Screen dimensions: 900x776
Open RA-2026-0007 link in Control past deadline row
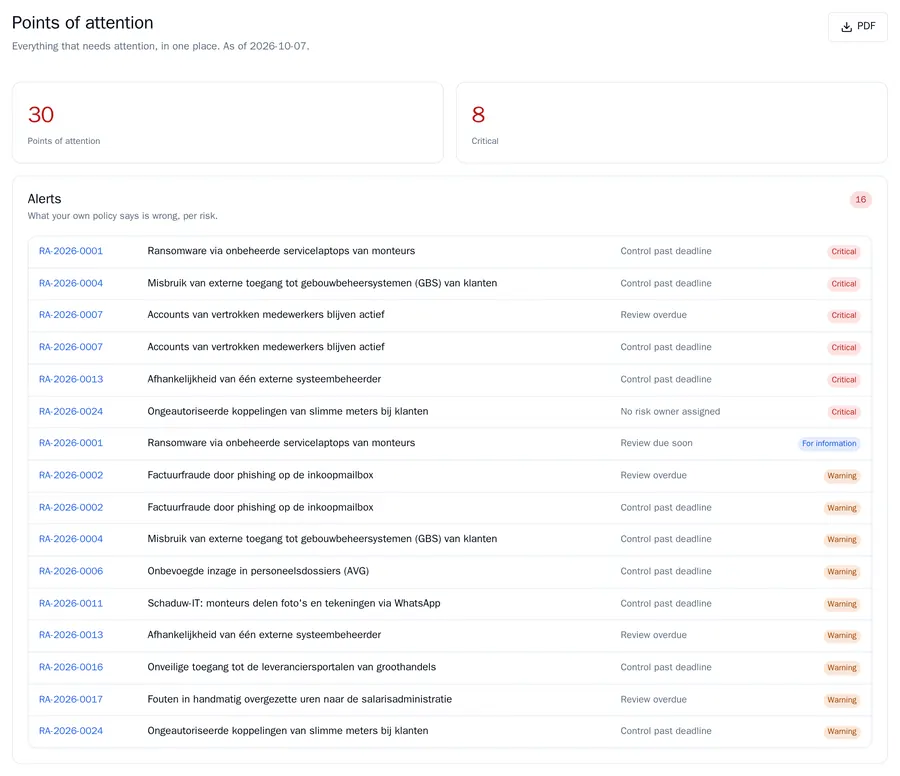tap(71, 347)
